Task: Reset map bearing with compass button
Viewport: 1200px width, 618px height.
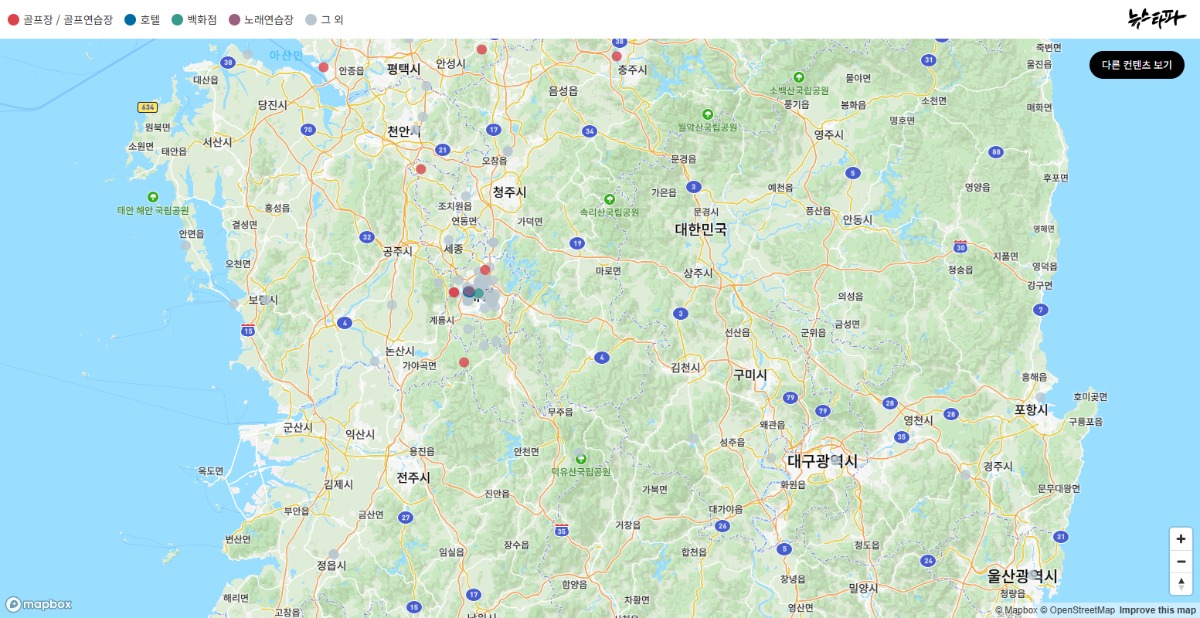Action: click(1181, 584)
